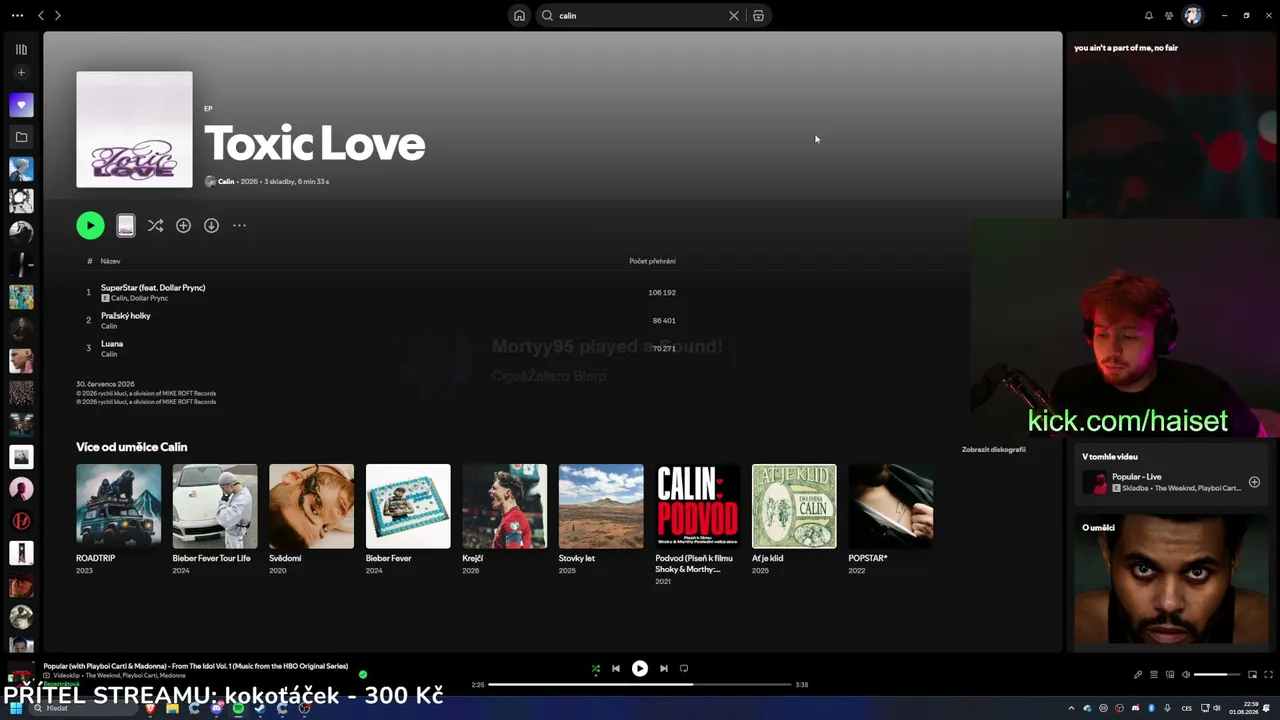Open the folder item in the sidebar
The image size is (1280, 720).
click(x=21, y=137)
